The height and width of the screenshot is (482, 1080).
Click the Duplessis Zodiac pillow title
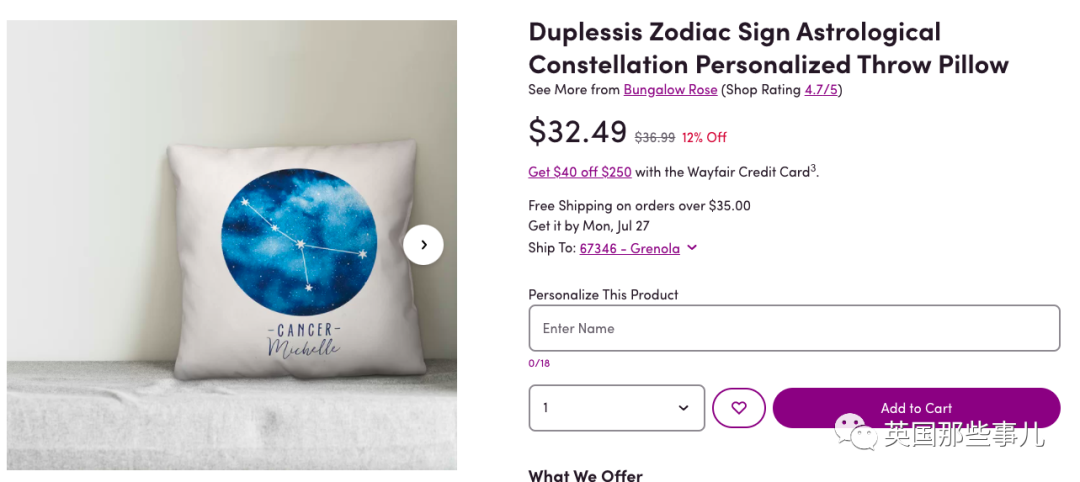(x=767, y=48)
